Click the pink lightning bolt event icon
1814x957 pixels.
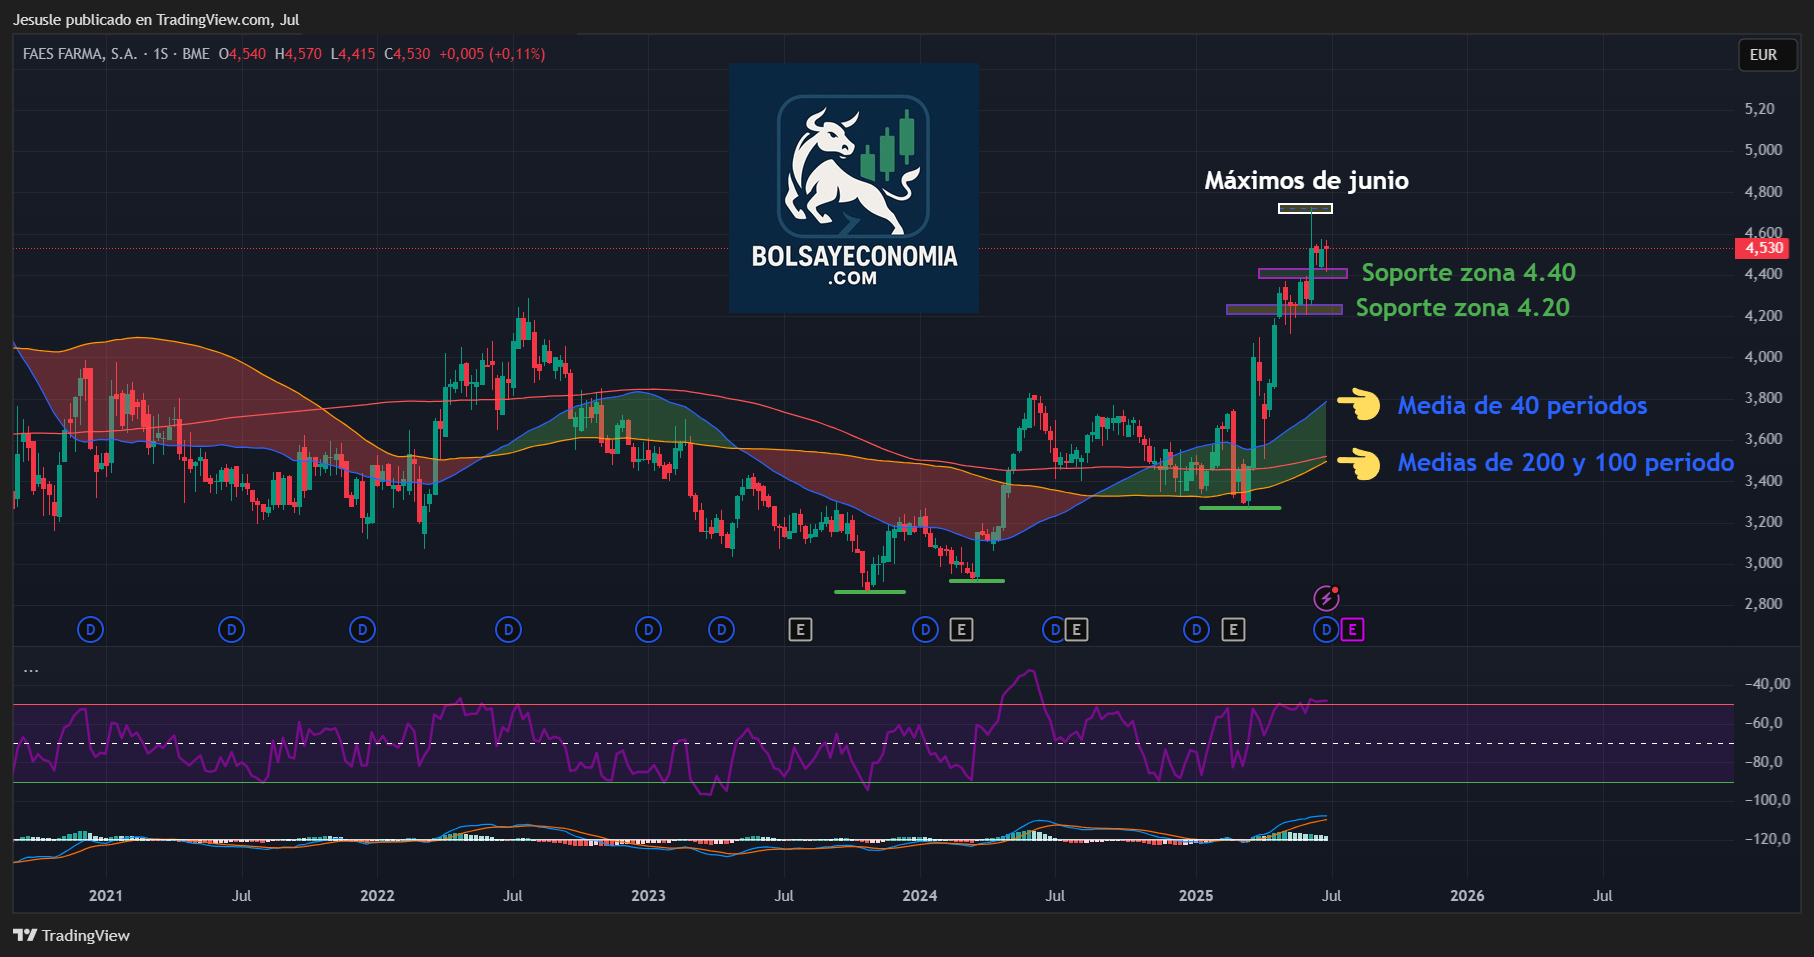pos(1326,598)
